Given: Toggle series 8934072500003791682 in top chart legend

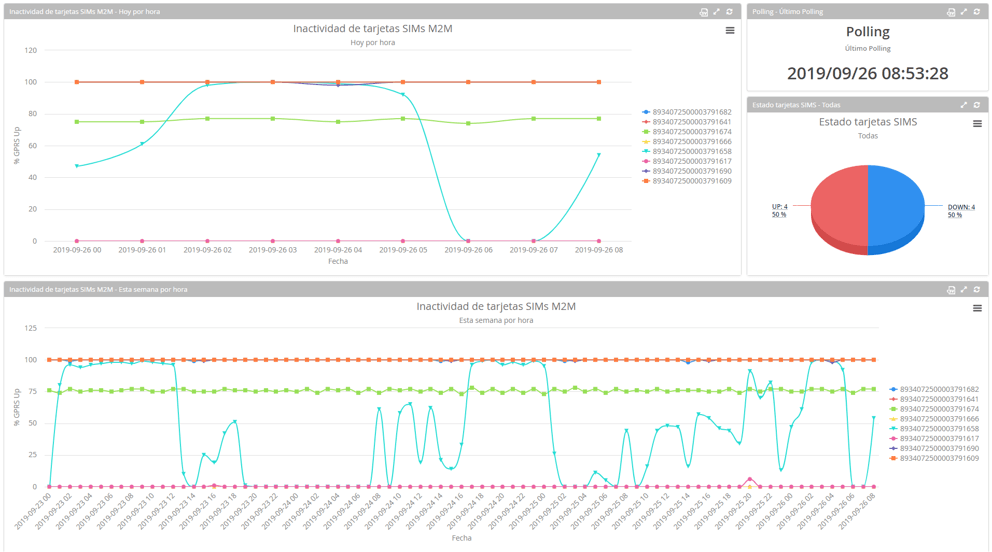Looking at the screenshot, I should point(691,112).
